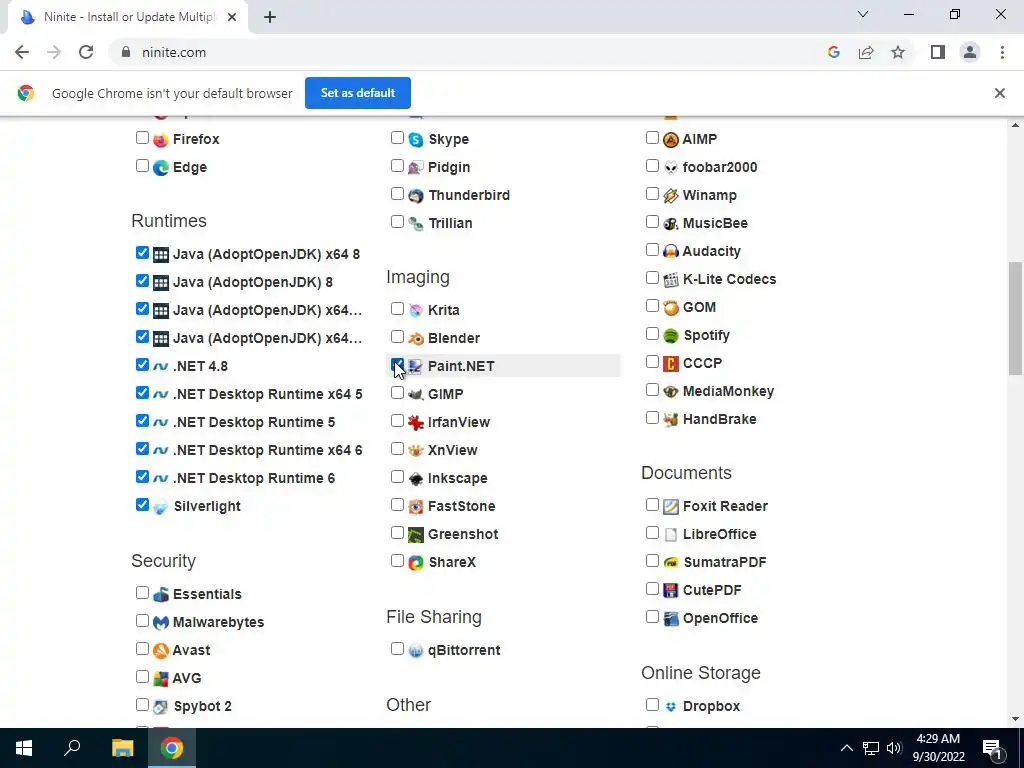Reload the ninite.com page

(86, 52)
